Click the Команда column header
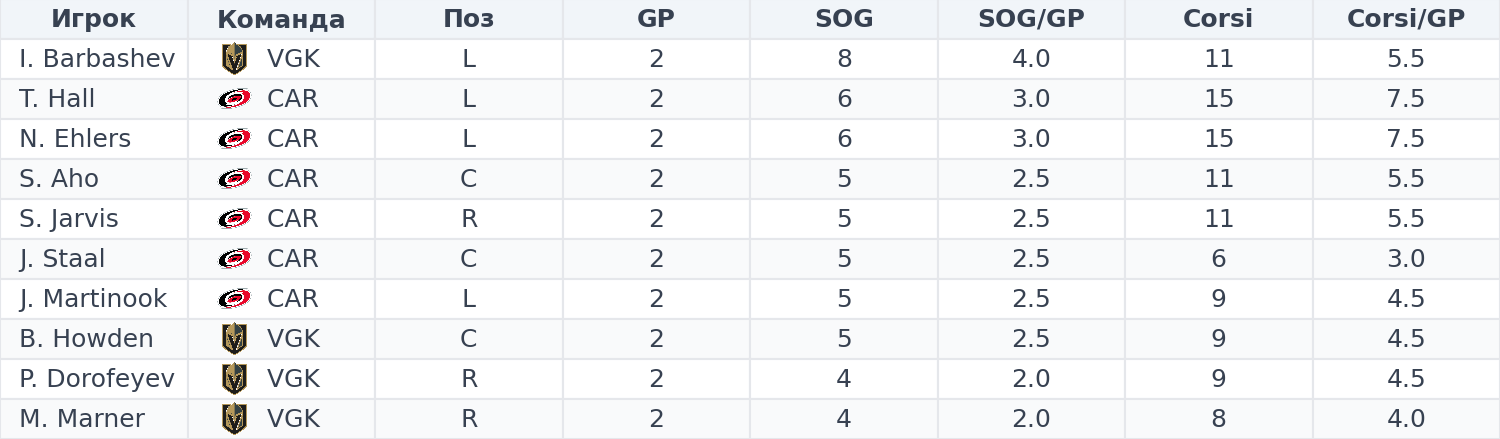 pyautogui.click(x=281, y=19)
